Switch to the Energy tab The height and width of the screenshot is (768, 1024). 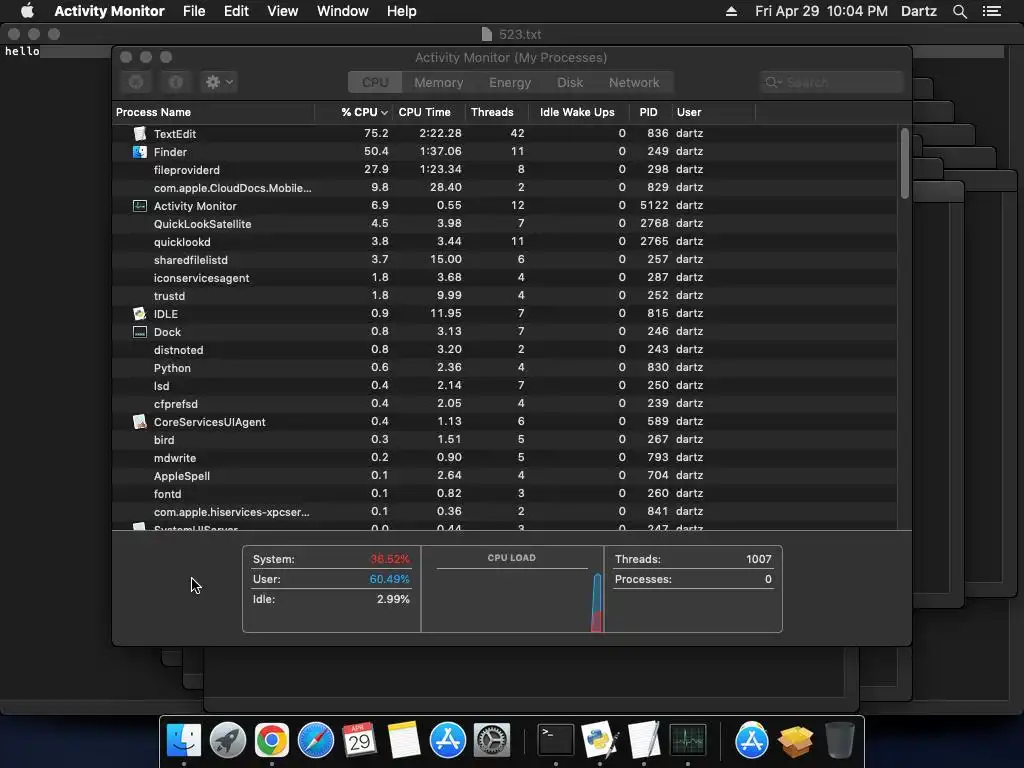(509, 82)
